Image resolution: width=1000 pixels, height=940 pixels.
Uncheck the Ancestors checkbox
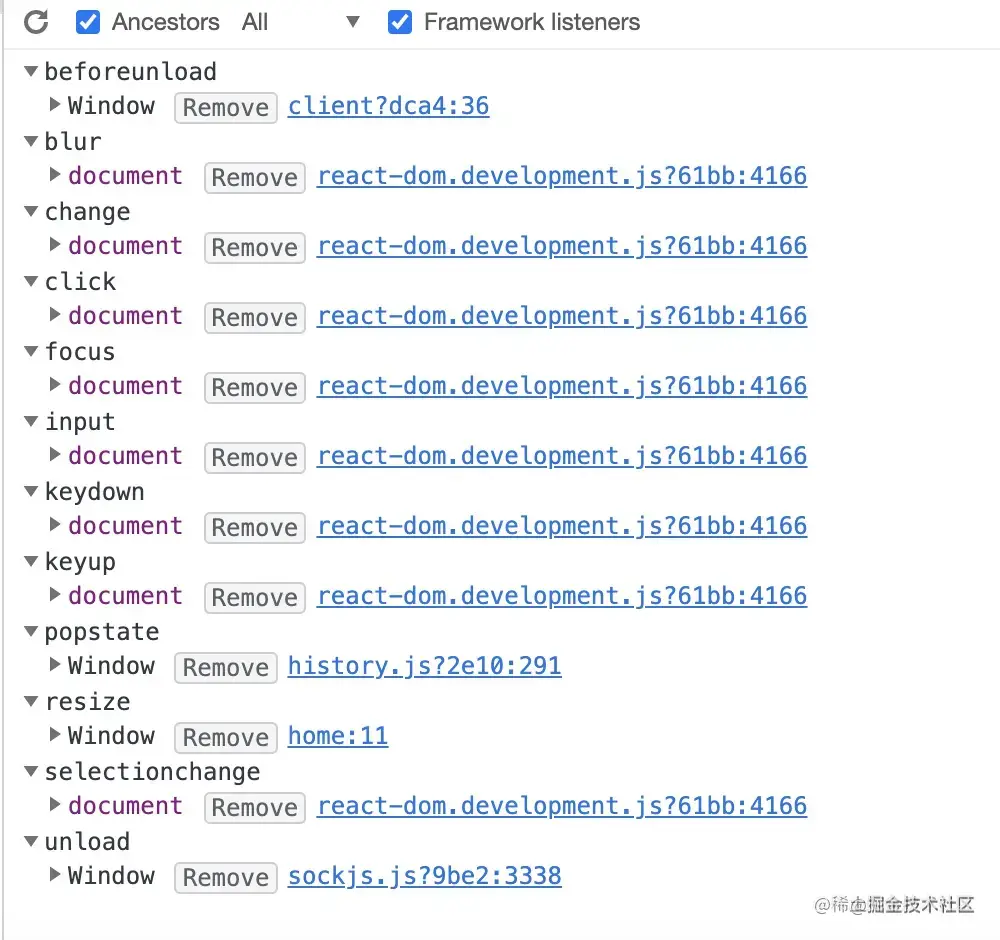coord(88,22)
